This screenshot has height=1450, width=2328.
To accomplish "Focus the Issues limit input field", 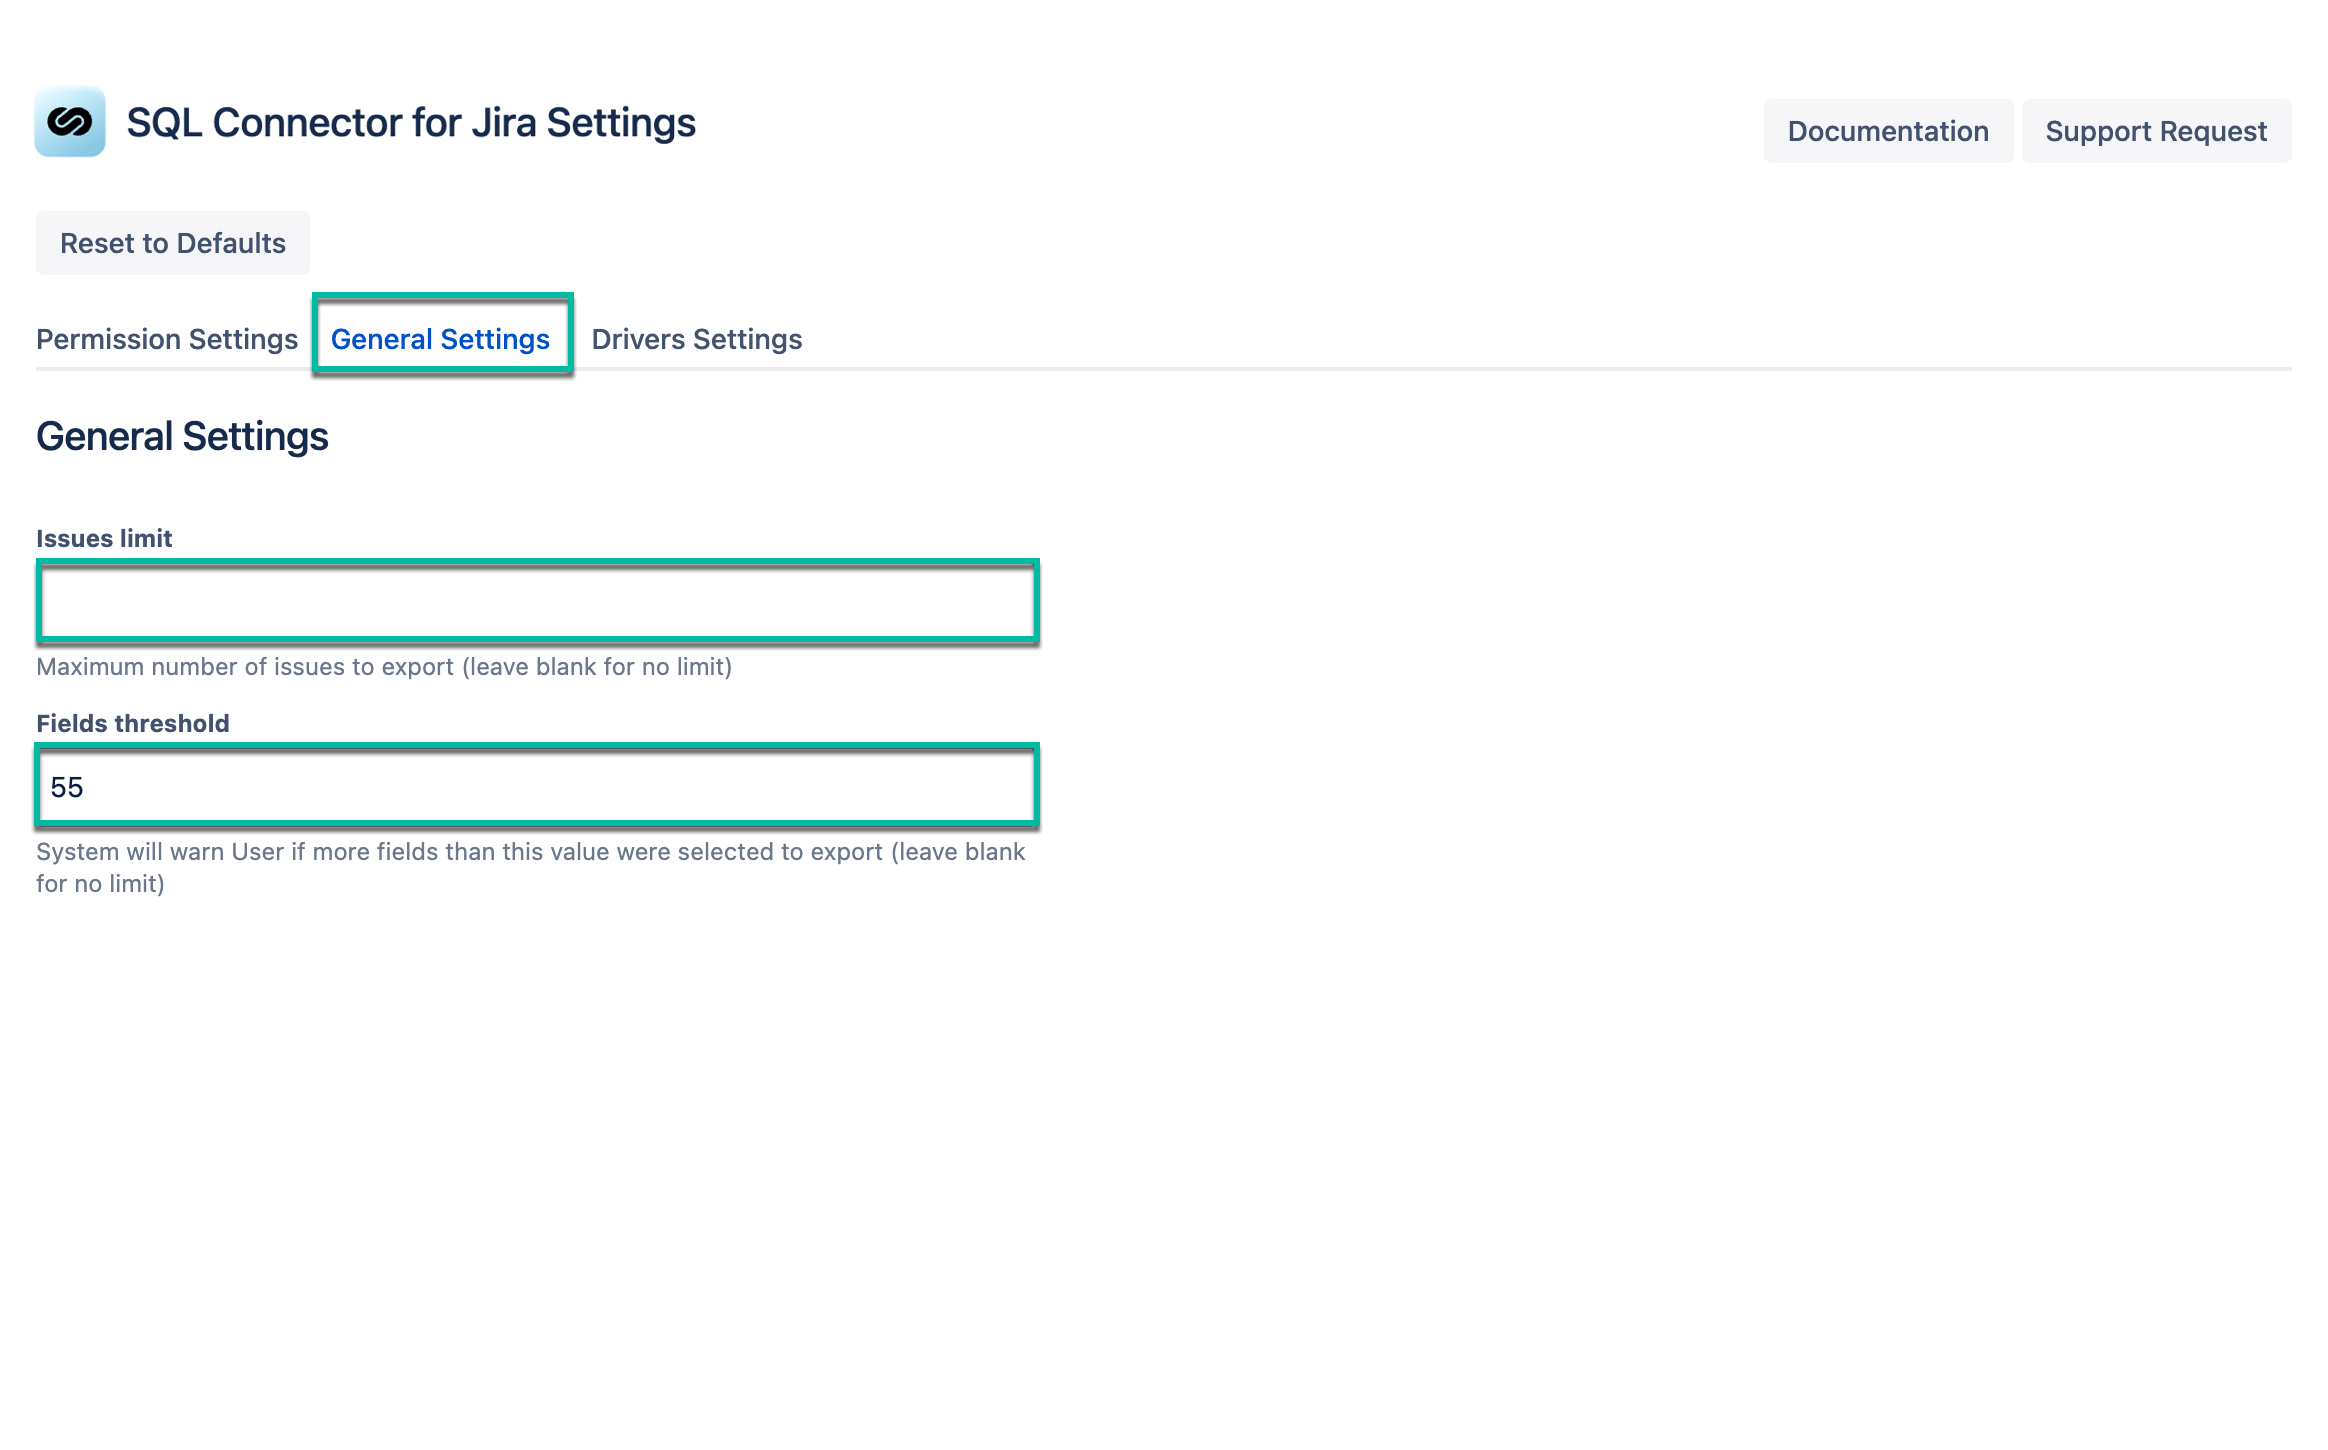I will pyautogui.click(x=538, y=602).
